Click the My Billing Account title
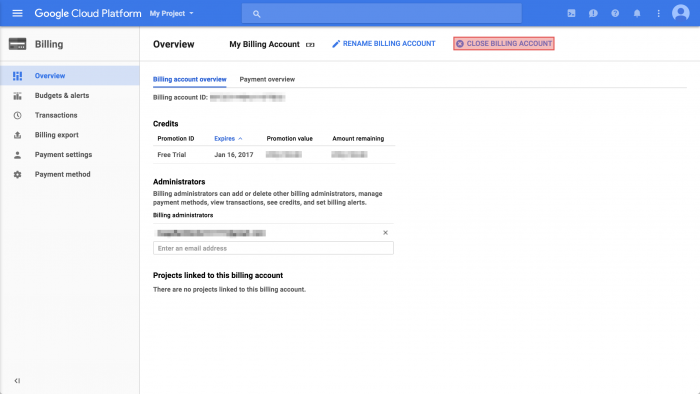The image size is (700, 394). [264, 44]
